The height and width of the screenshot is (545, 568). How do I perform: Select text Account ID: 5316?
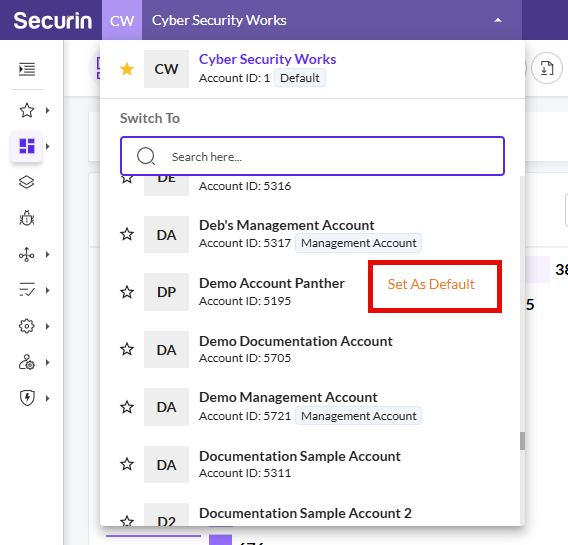pyautogui.click(x=245, y=186)
